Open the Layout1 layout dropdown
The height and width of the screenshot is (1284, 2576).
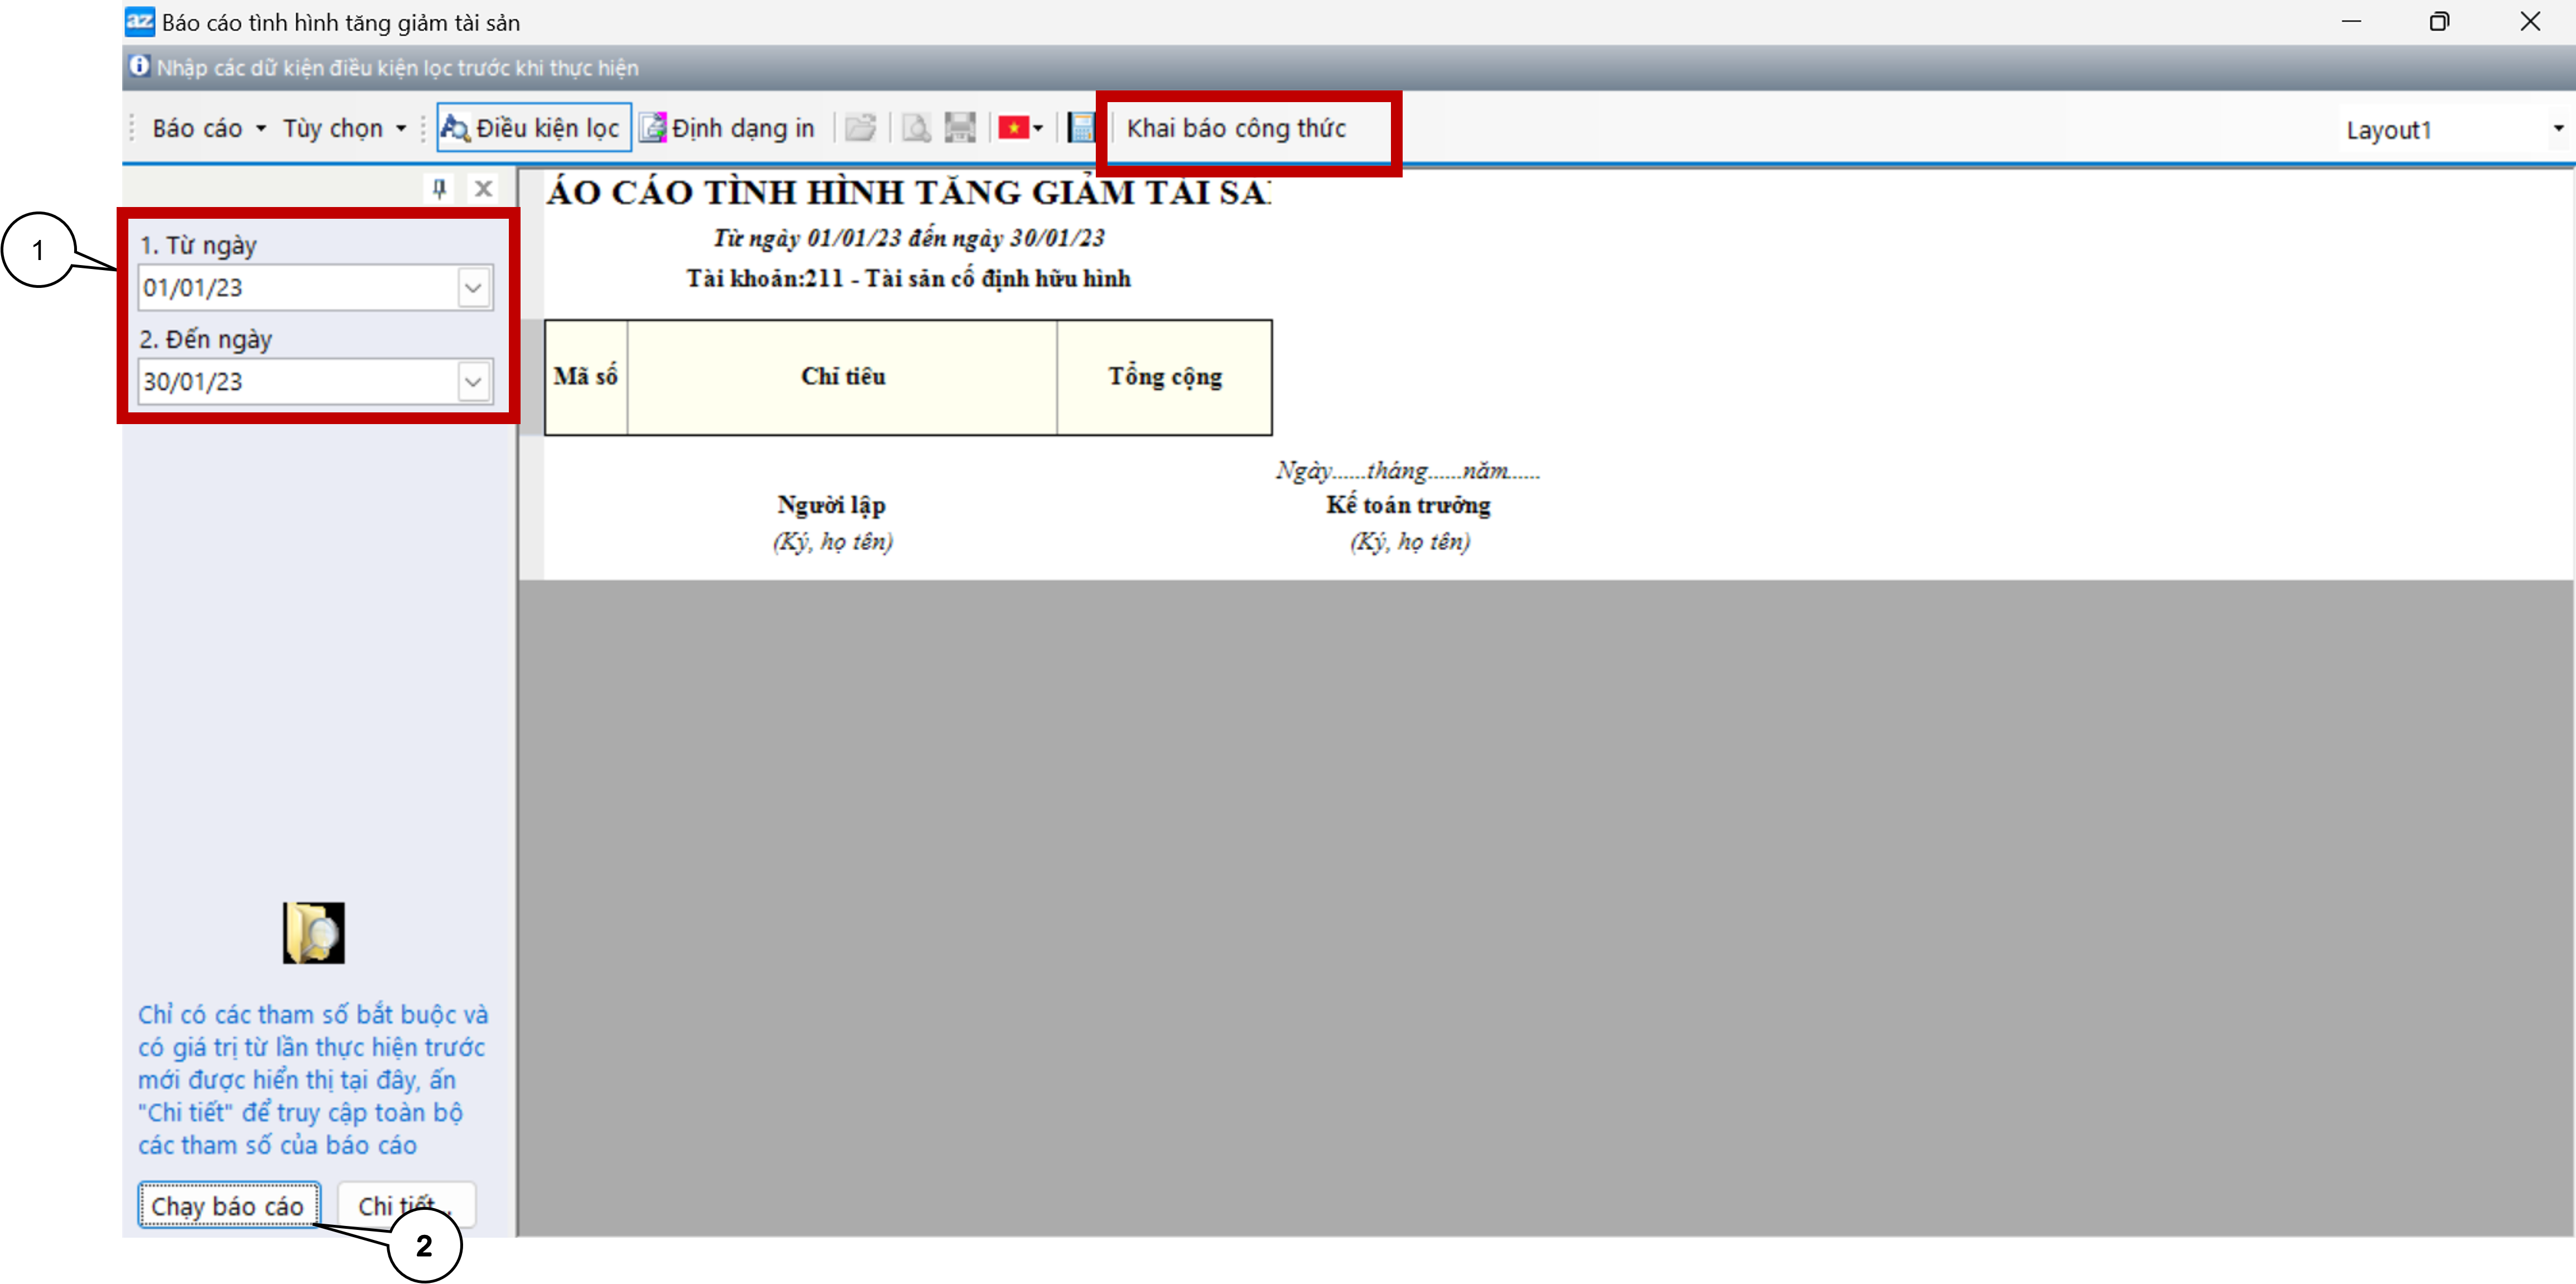click(x=2557, y=129)
